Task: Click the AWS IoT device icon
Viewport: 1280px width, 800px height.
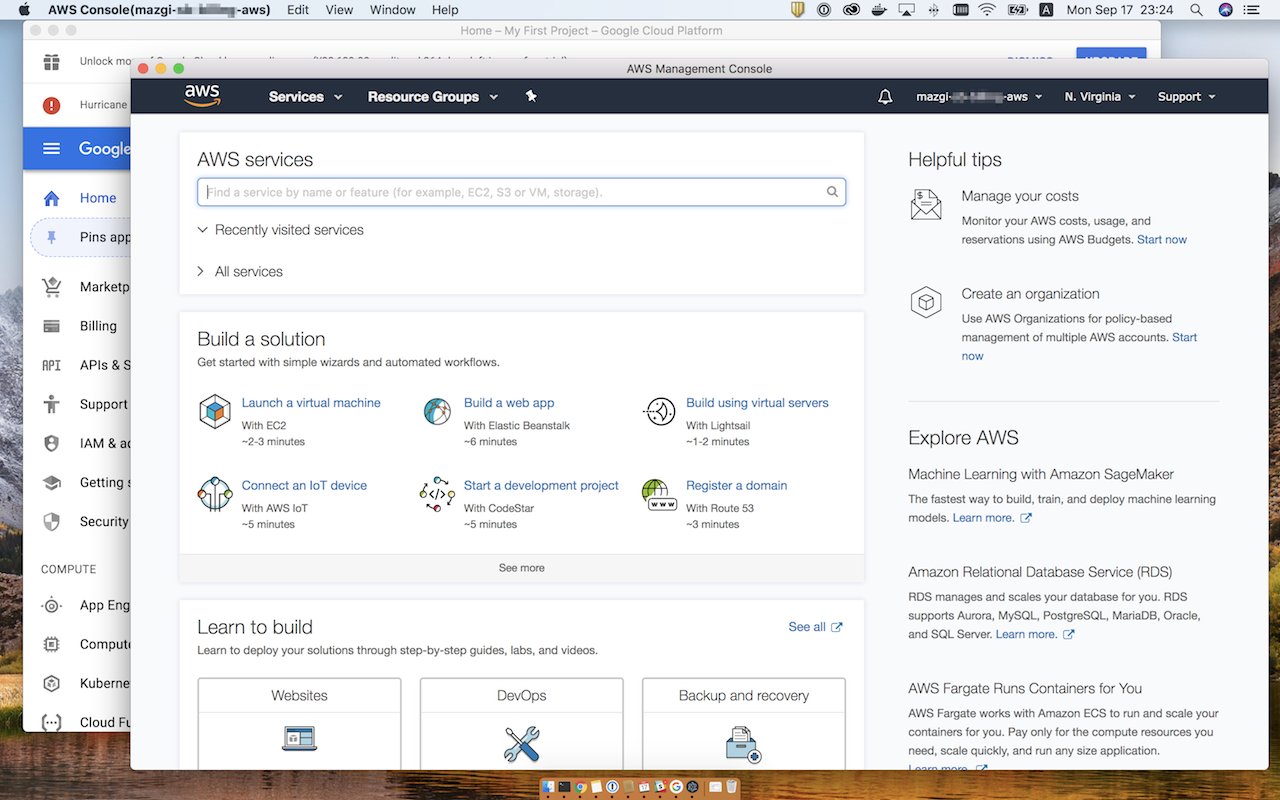Action: pos(215,494)
